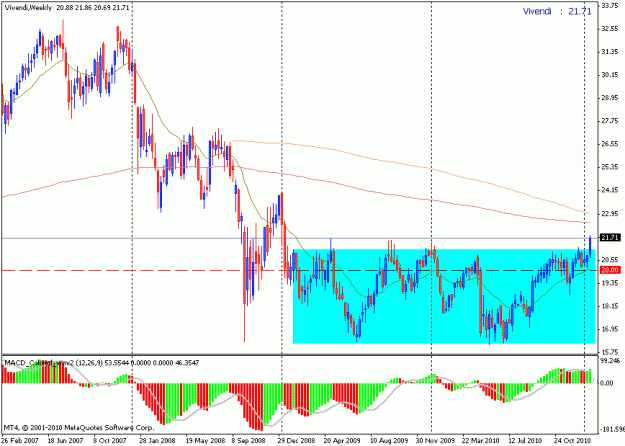Click the 32.55 price axis label
The width and height of the screenshot is (625, 446).
click(610, 29)
